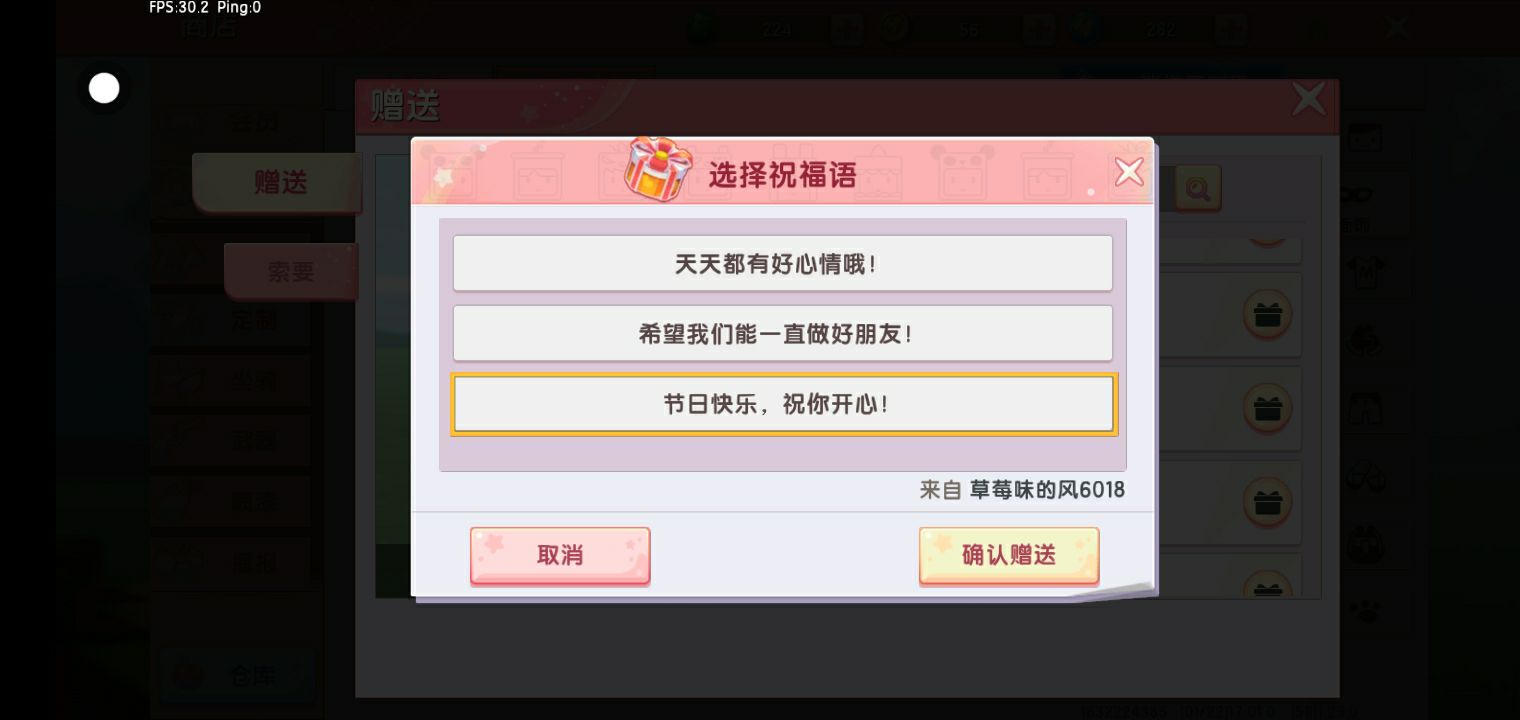Switch to the 赠送 tab
1520x720 pixels.
point(278,183)
